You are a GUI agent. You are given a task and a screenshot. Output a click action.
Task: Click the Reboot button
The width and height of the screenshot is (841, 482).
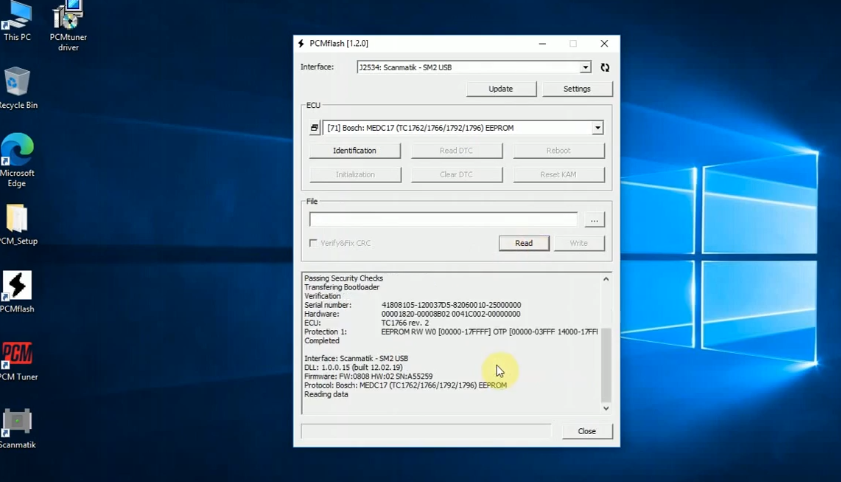pos(558,151)
